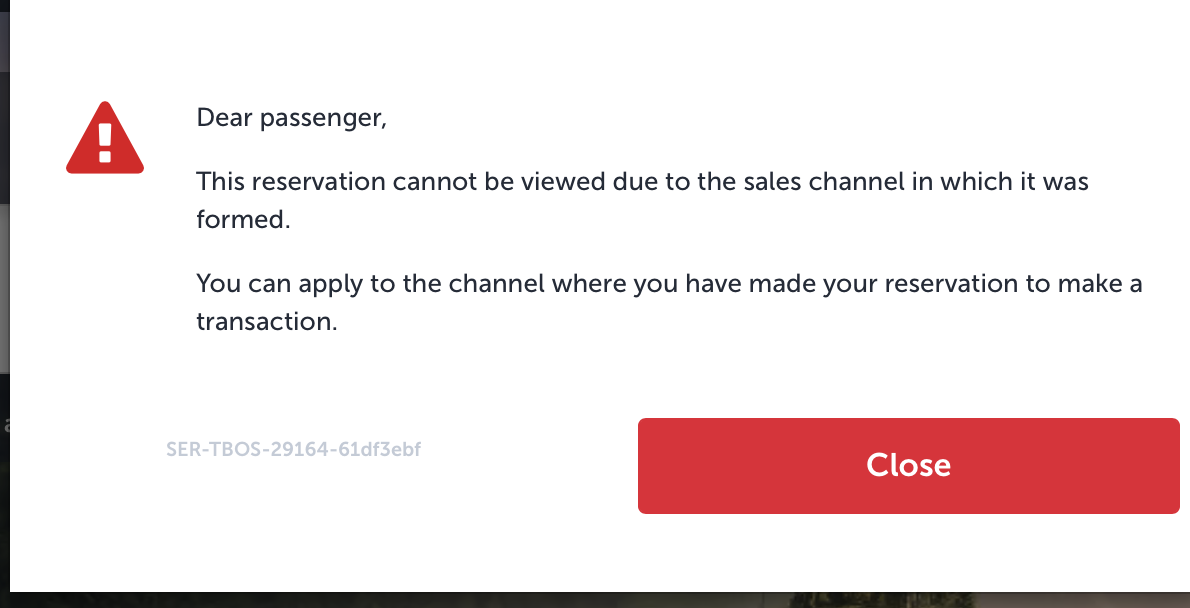Click the word "formed." in the message

(243, 220)
